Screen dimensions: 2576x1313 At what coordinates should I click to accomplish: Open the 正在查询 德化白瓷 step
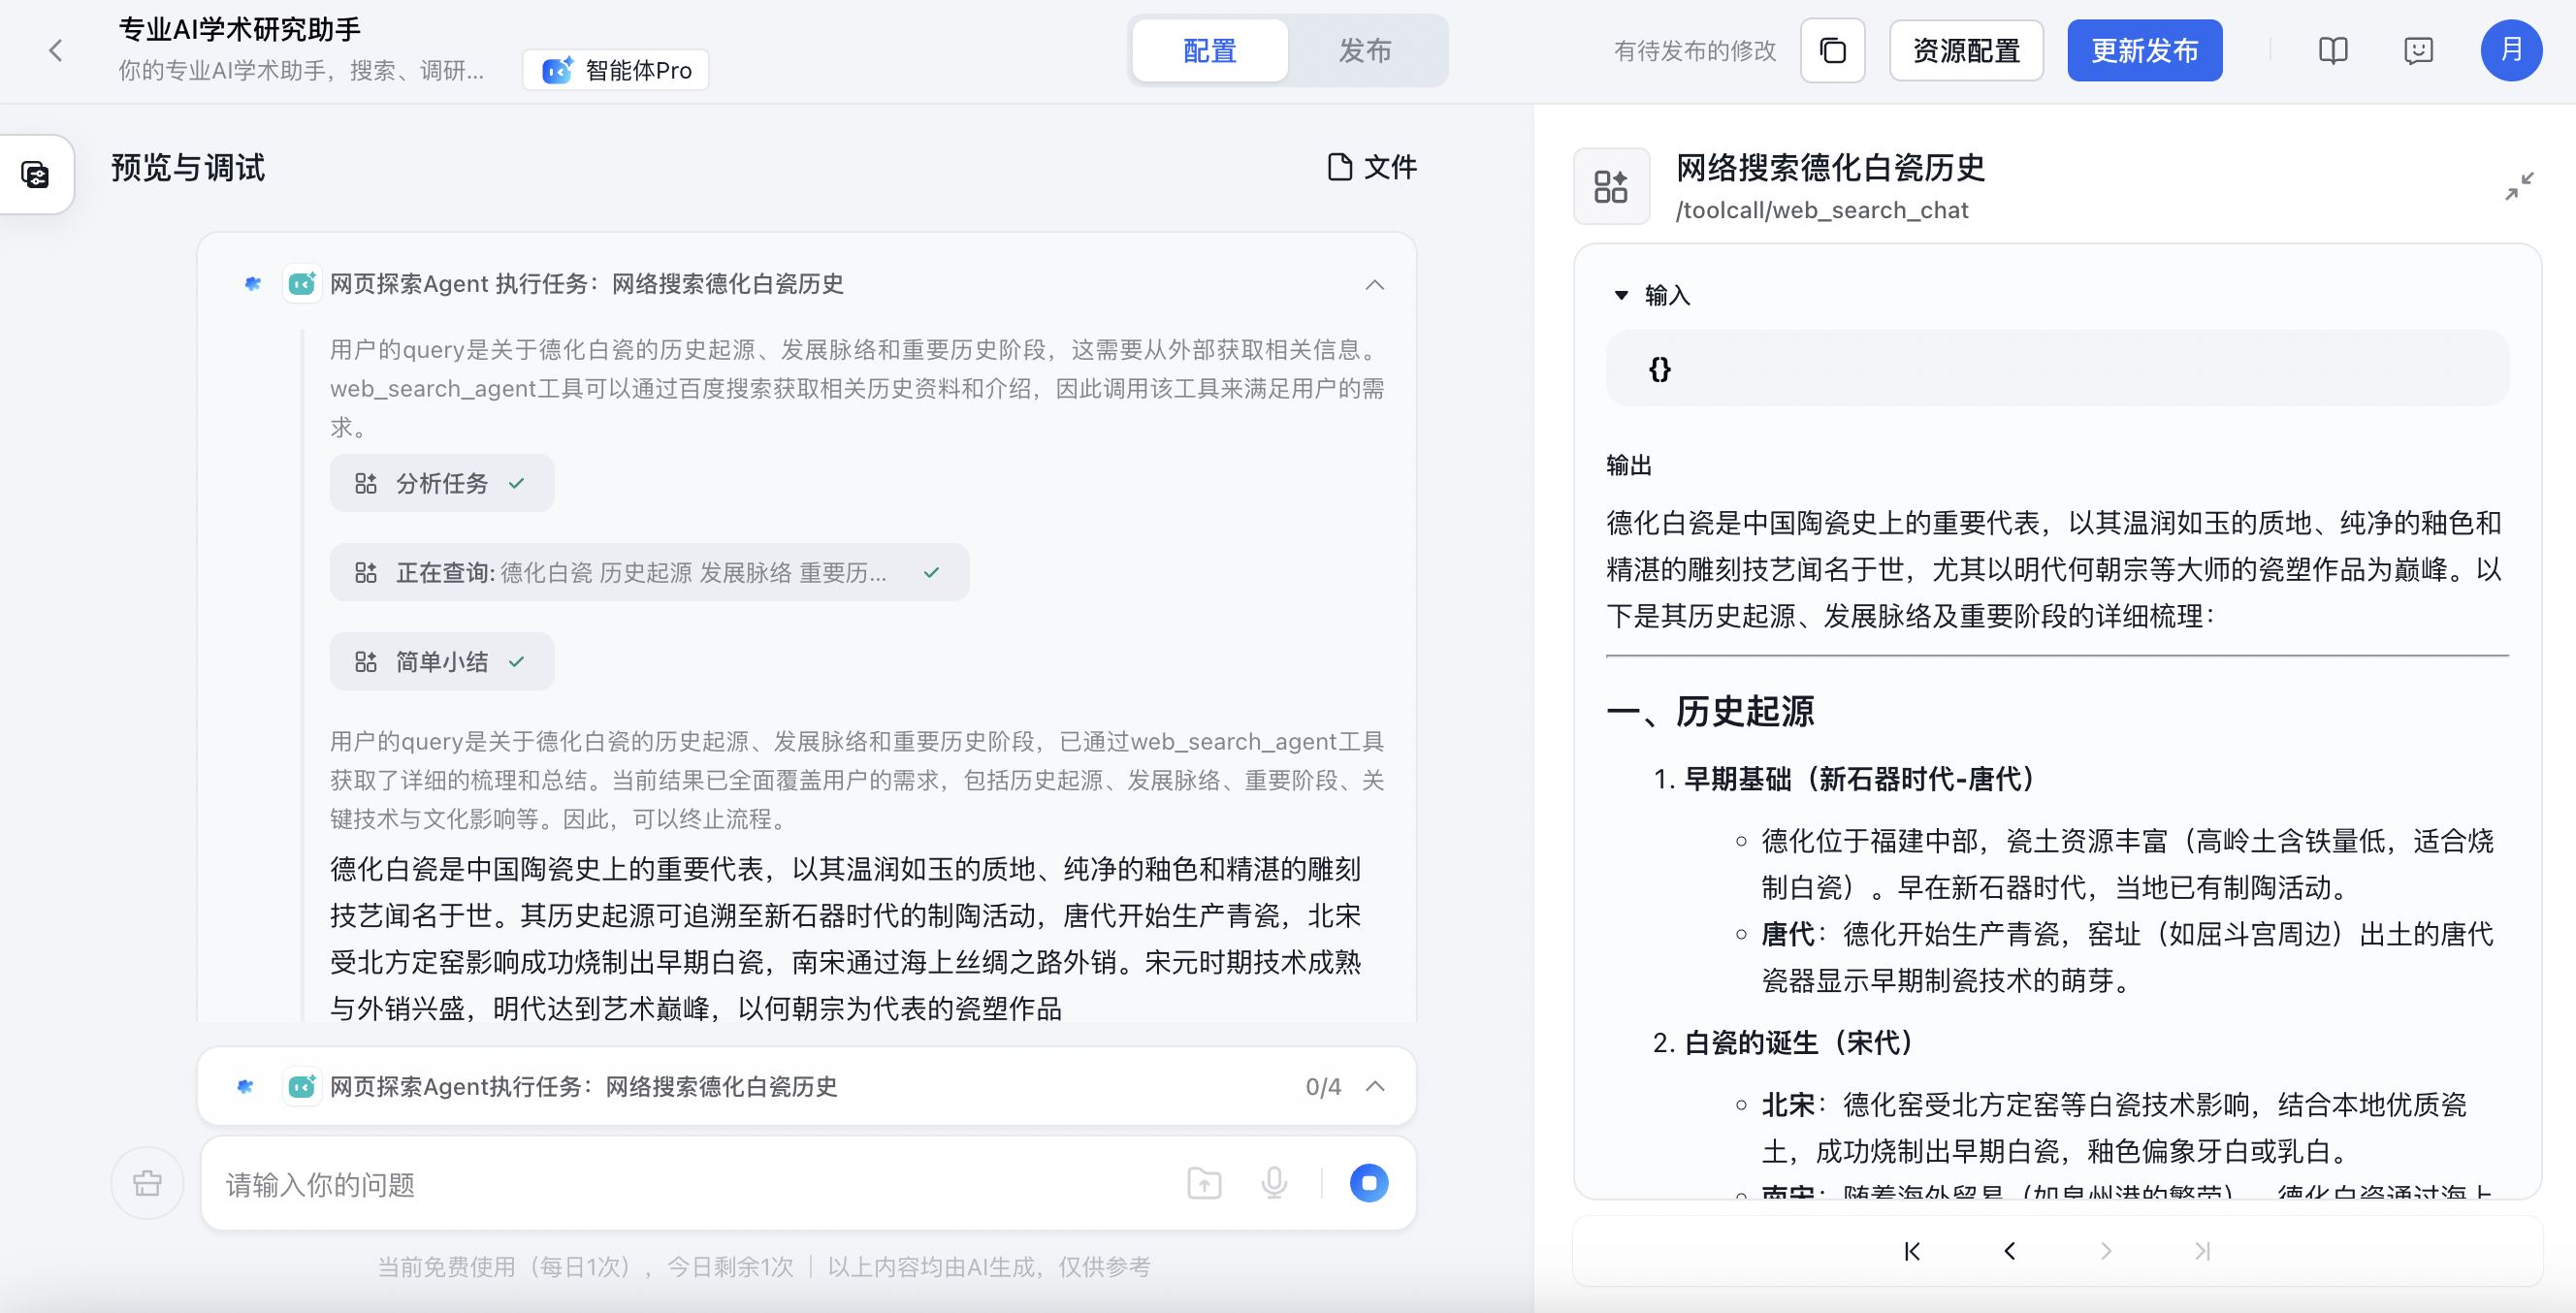(649, 572)
